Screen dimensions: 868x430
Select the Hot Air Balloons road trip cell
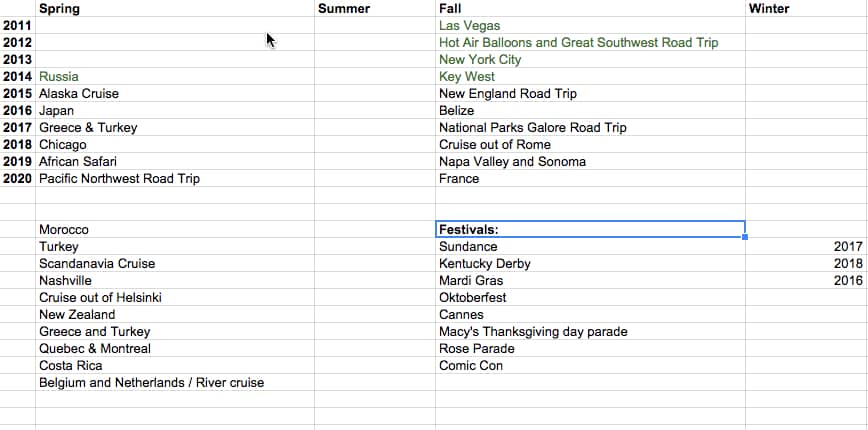(x=590, y=43)
